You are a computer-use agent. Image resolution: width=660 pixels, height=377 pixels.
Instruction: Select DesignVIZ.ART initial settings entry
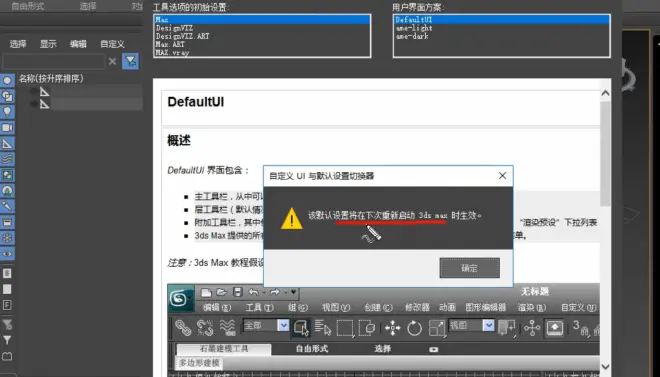(262, 36)
